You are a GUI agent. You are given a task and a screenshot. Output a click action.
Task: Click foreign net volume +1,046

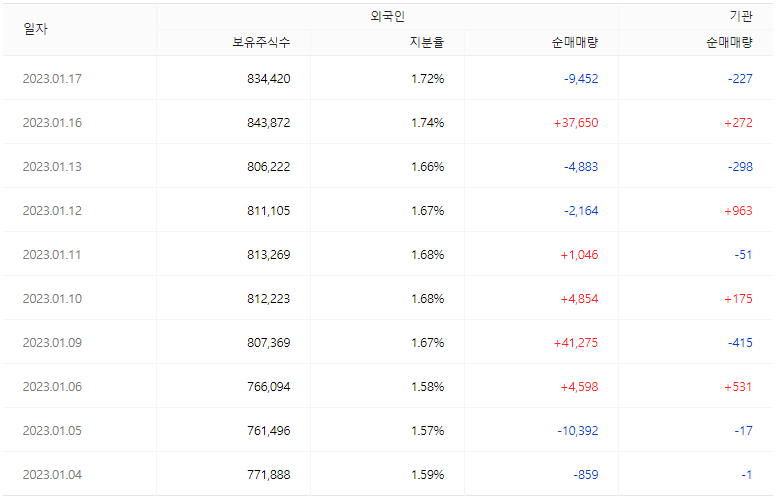580,255
